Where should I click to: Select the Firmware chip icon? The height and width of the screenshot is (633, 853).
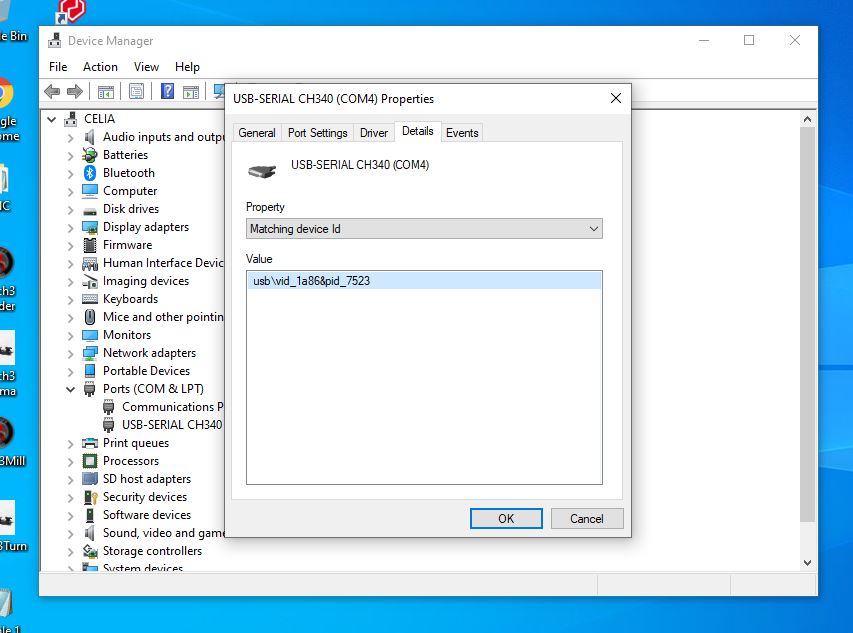pos(90,245)
